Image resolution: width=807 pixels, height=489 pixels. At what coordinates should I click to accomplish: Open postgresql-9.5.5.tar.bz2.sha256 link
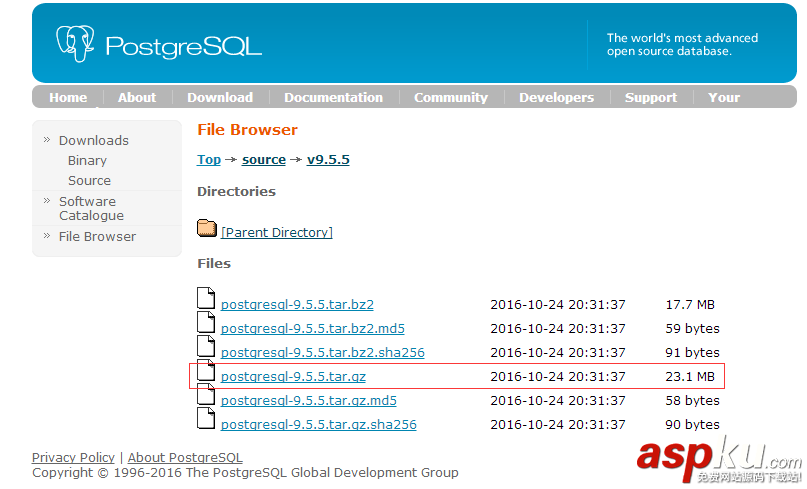(323, 353)
